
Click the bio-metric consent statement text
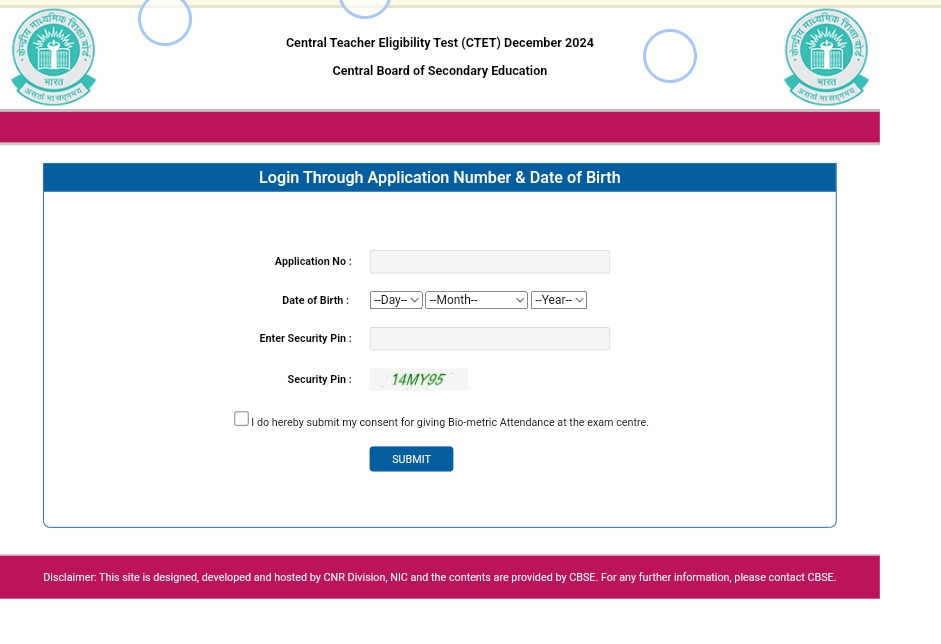coord(450,423)
